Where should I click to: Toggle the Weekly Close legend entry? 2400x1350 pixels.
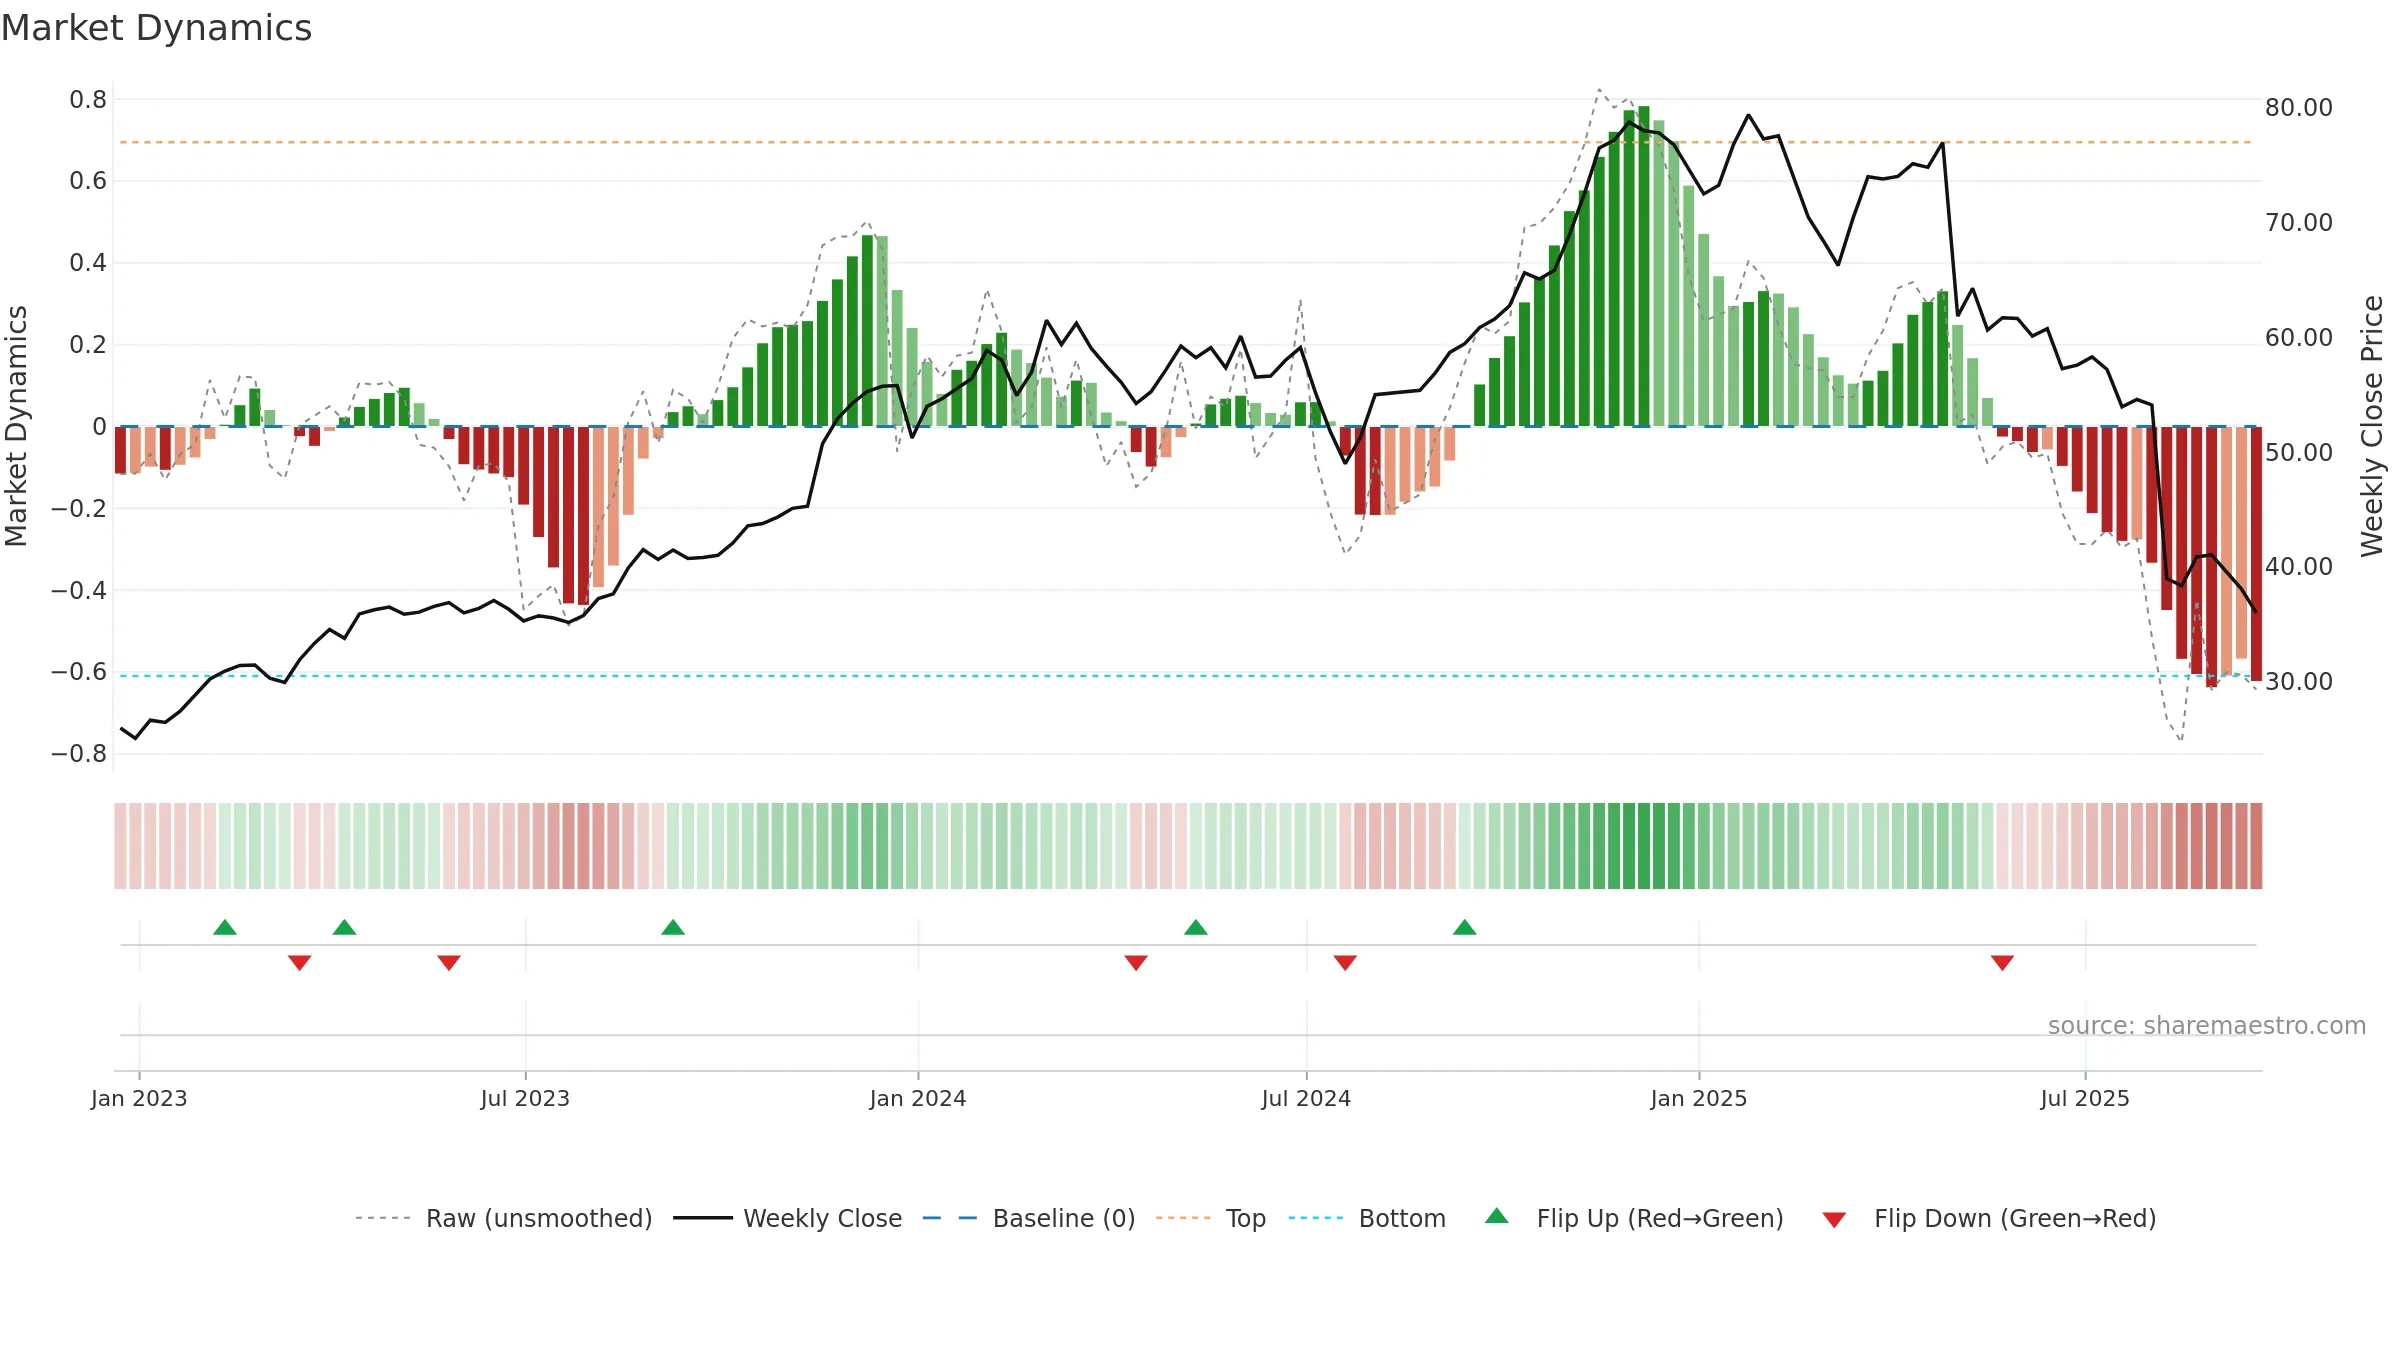787,1218
